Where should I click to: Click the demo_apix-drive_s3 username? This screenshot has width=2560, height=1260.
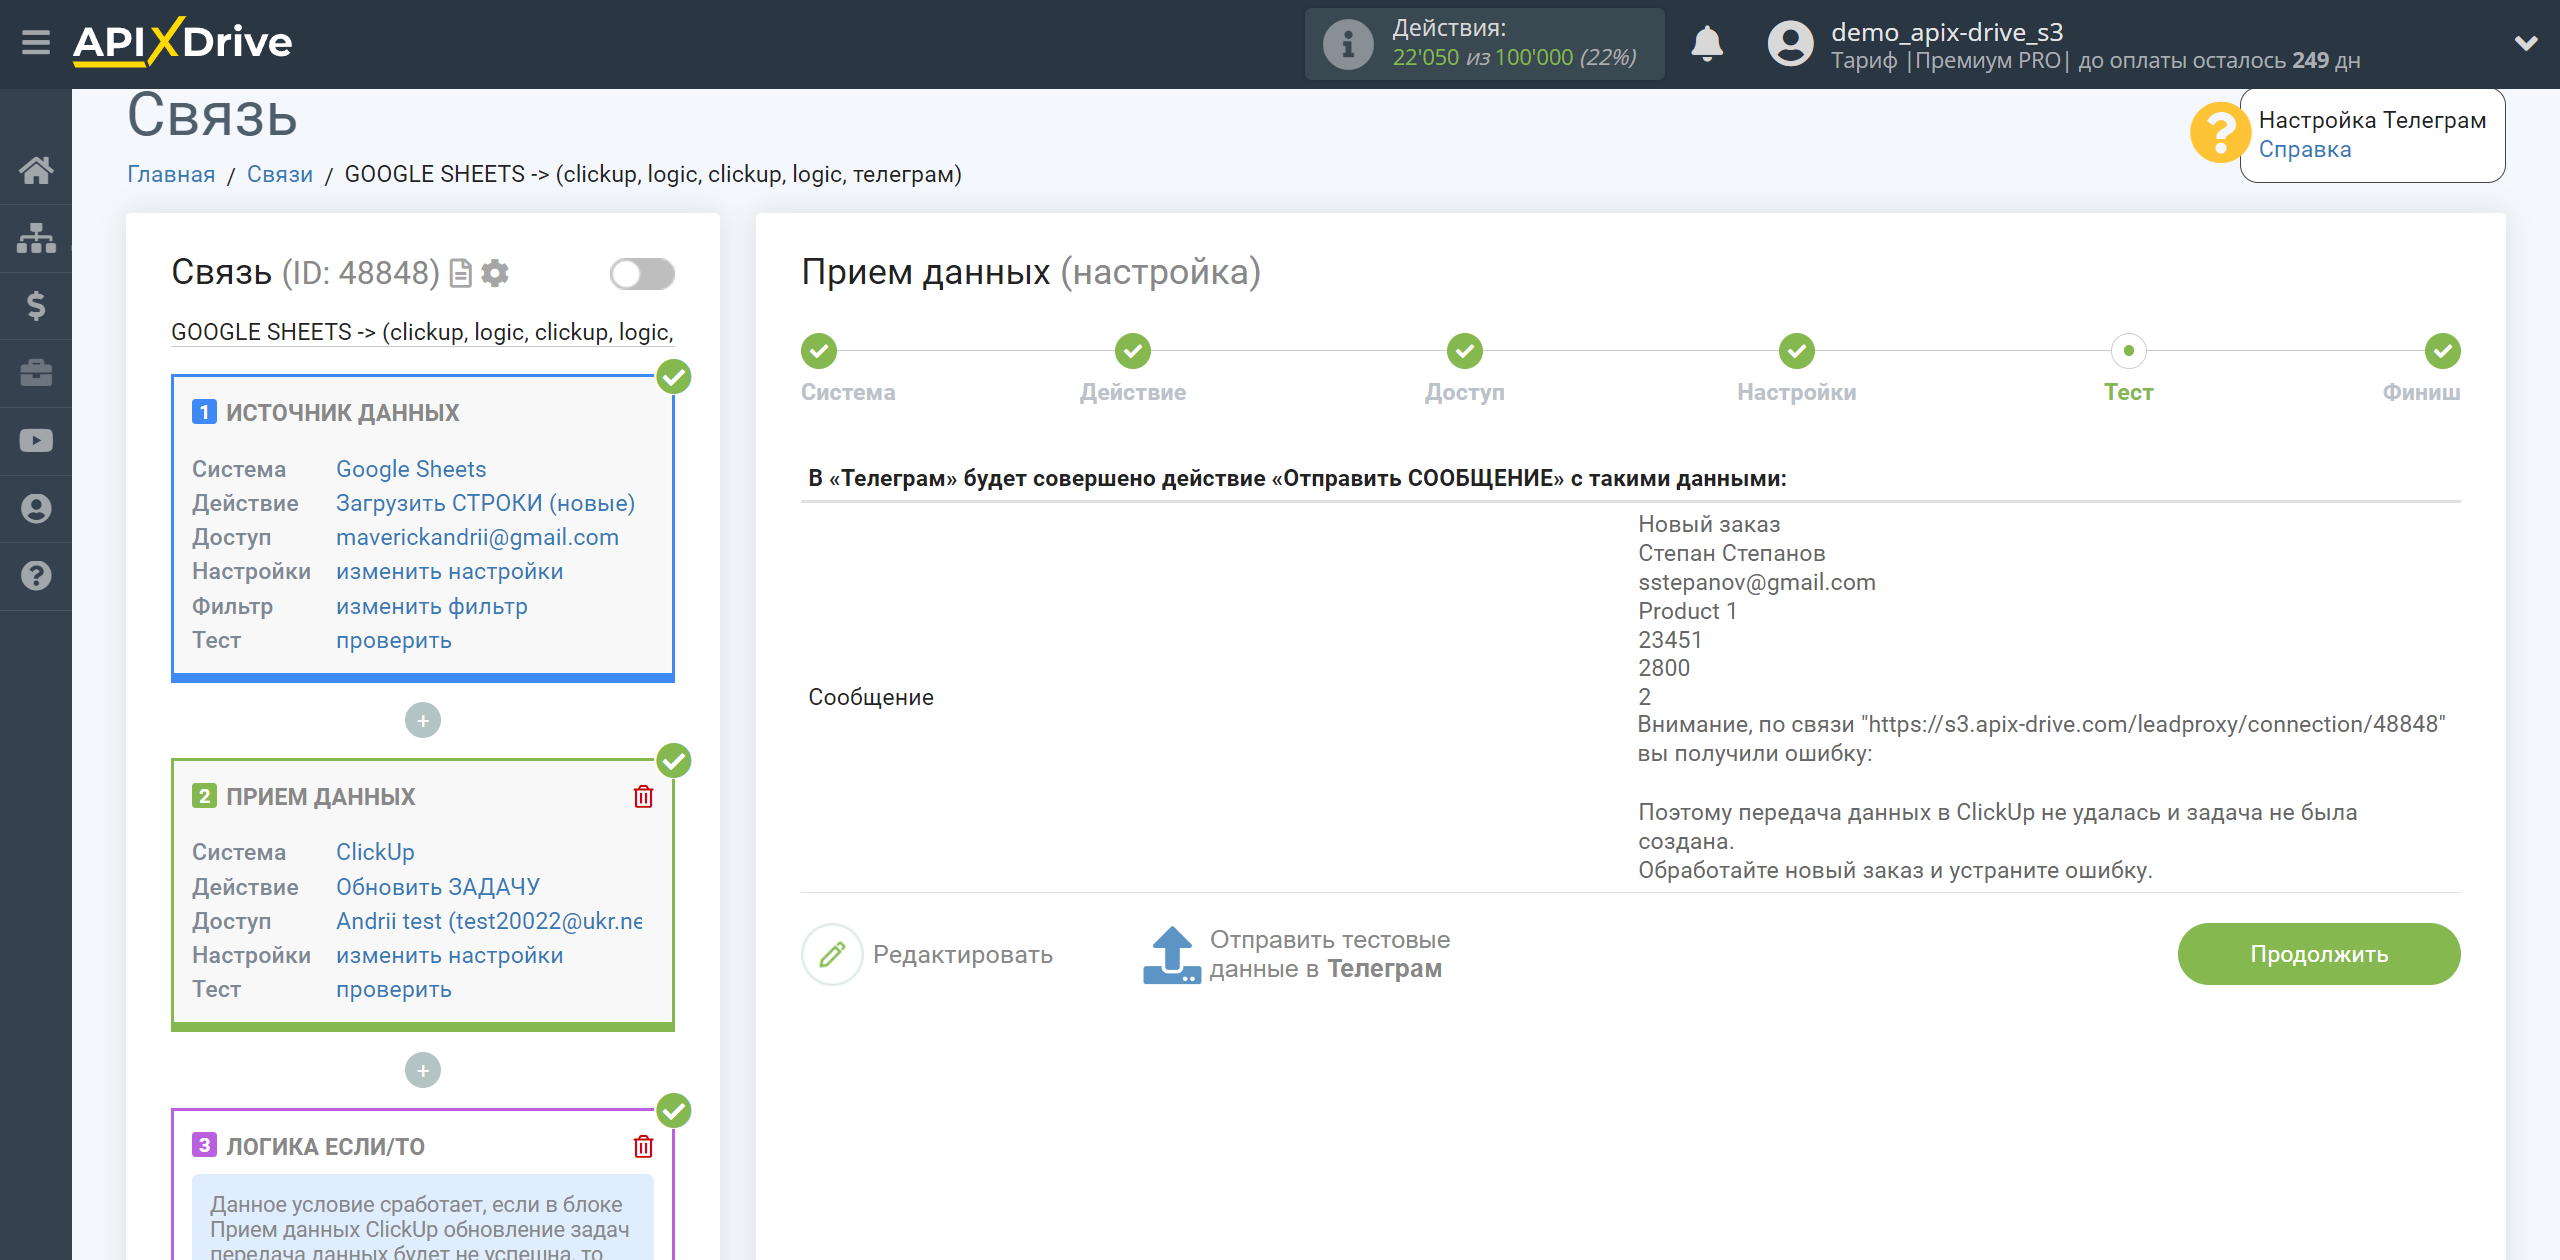(1947, 32)
